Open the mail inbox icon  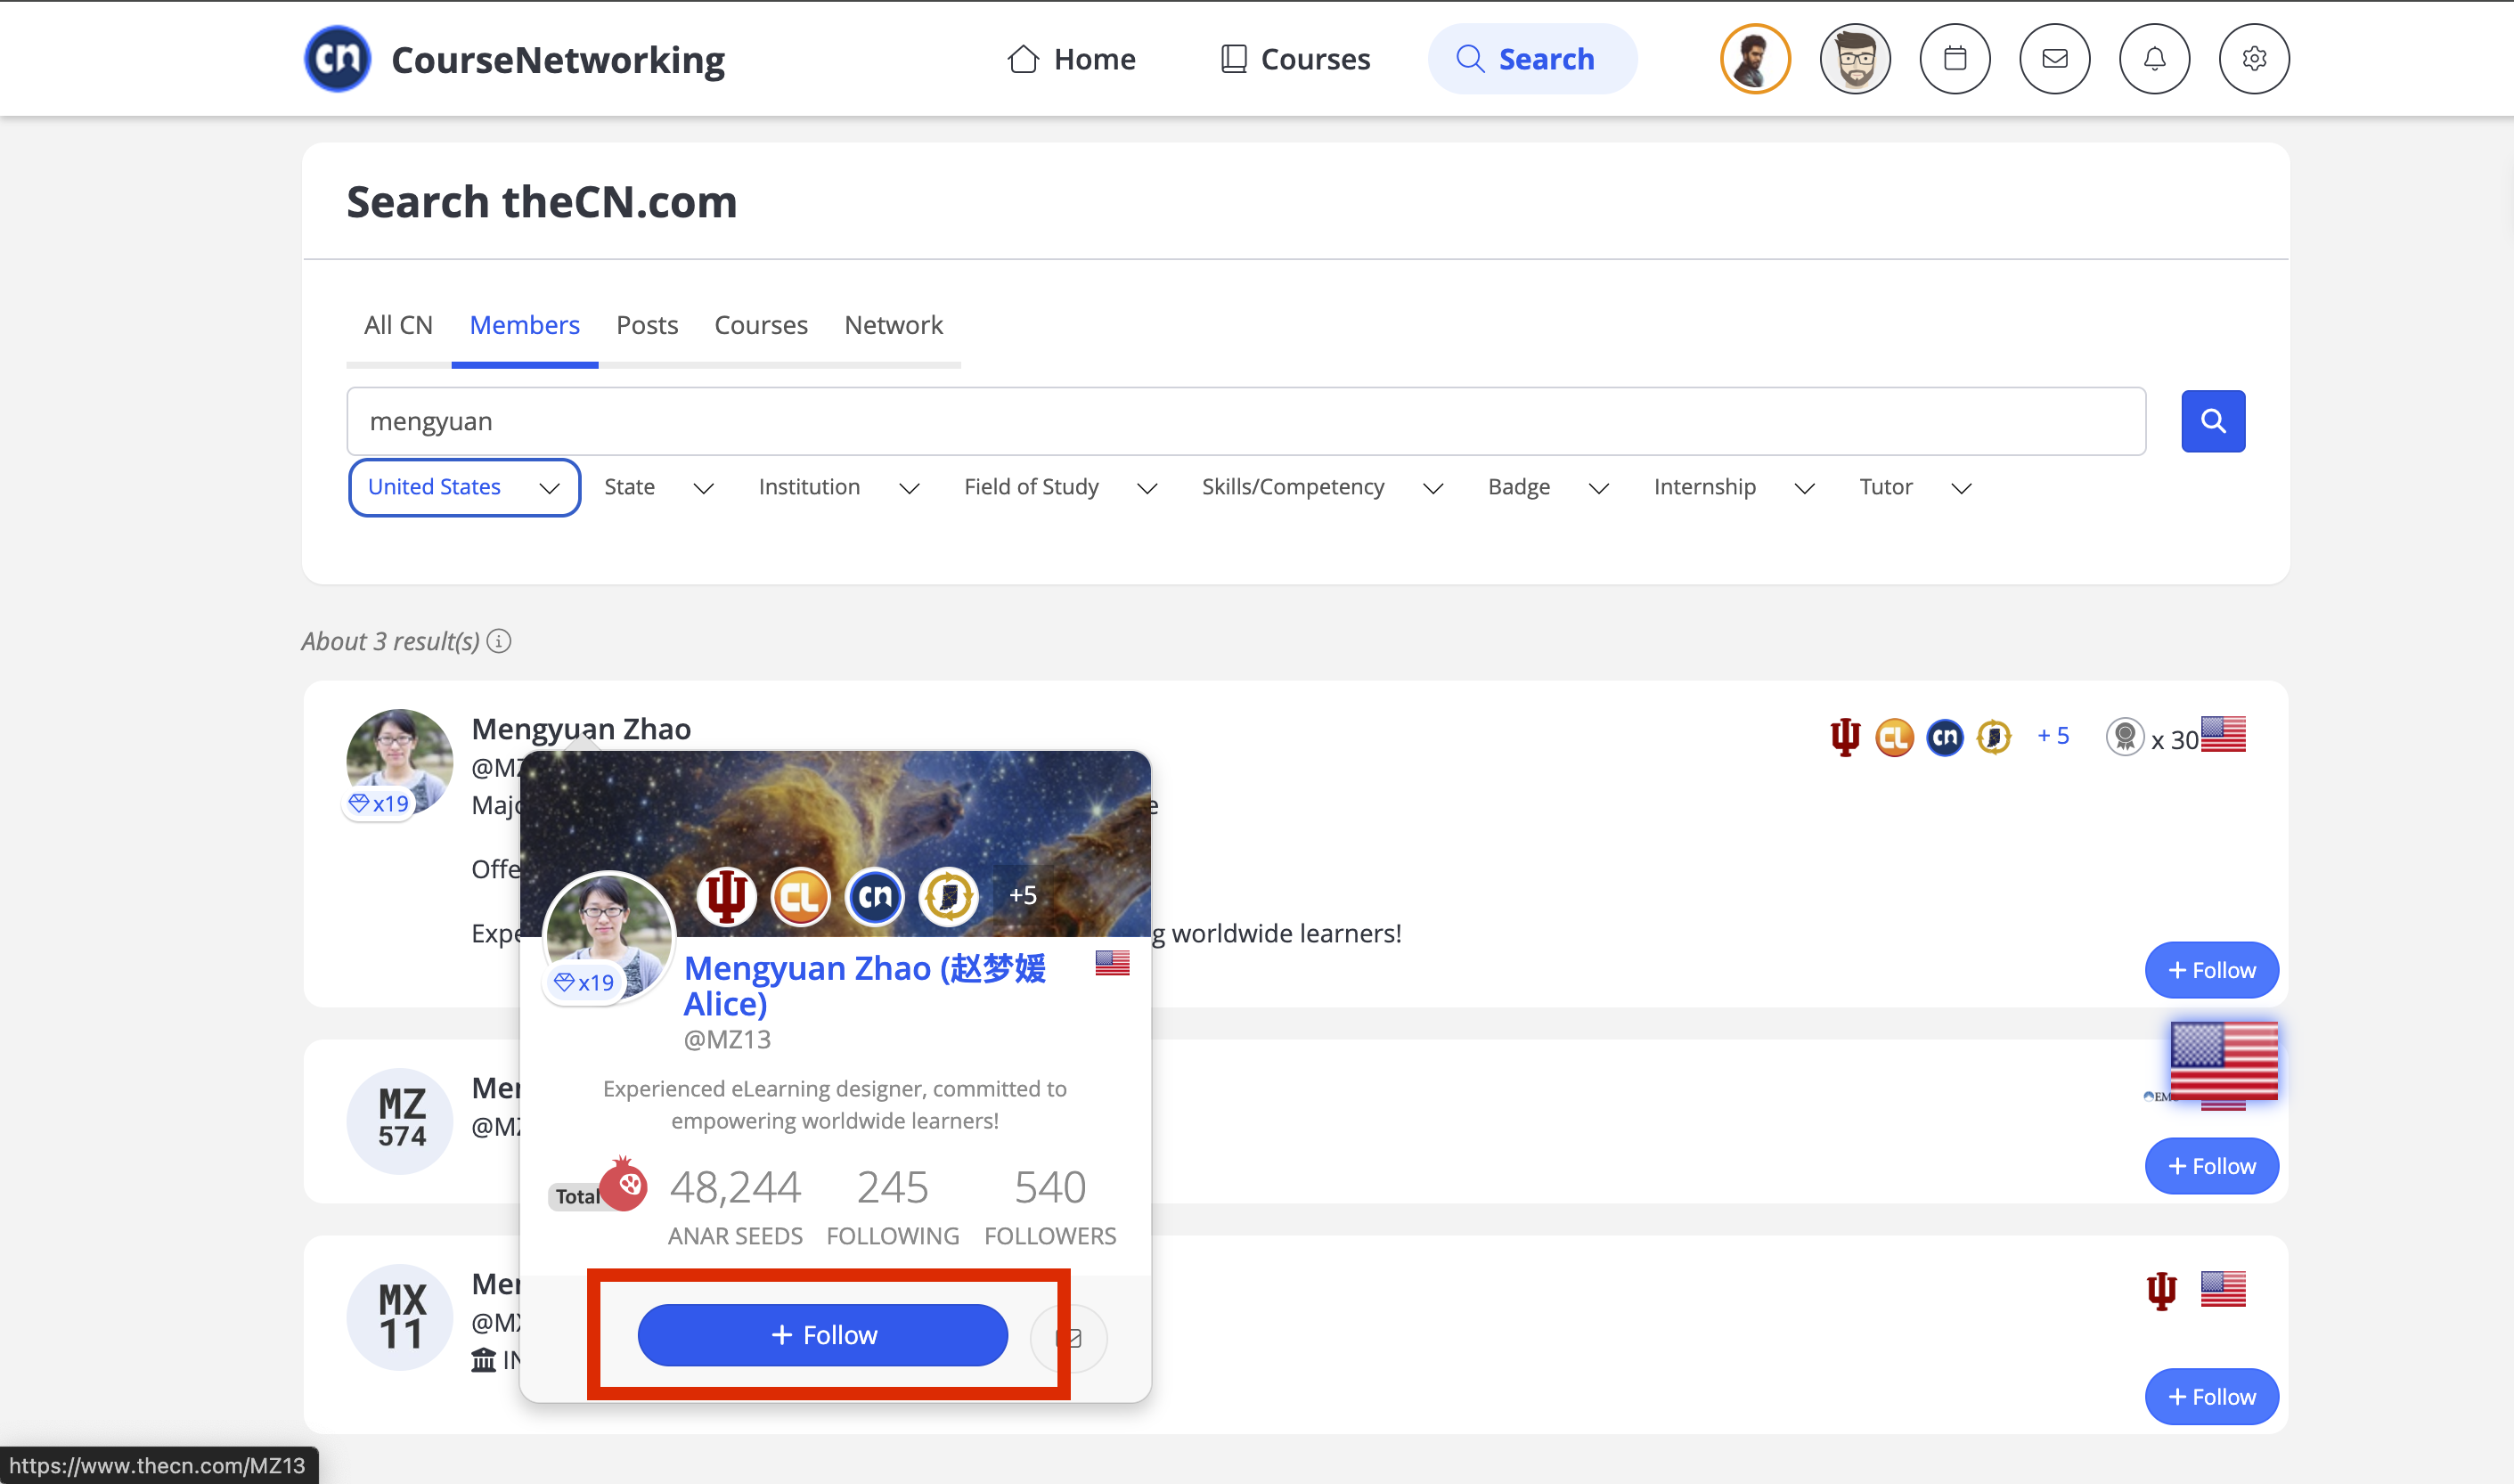coord(2055,59)
